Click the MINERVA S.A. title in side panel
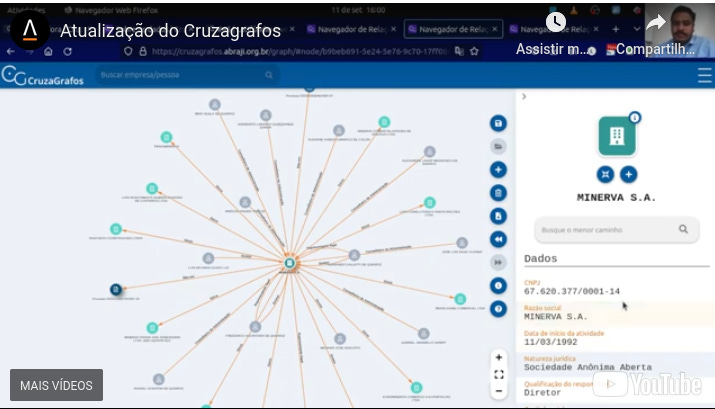 pos(617,197)
